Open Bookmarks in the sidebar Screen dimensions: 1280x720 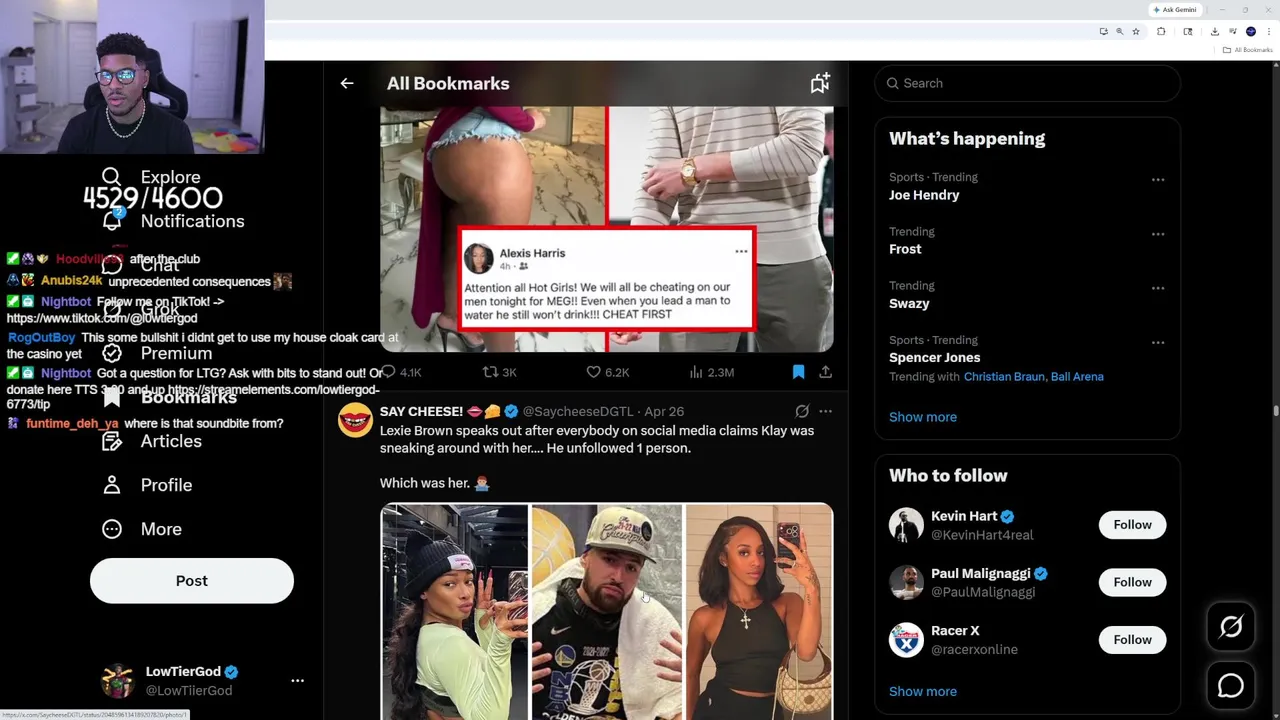(x=169, y=397)
